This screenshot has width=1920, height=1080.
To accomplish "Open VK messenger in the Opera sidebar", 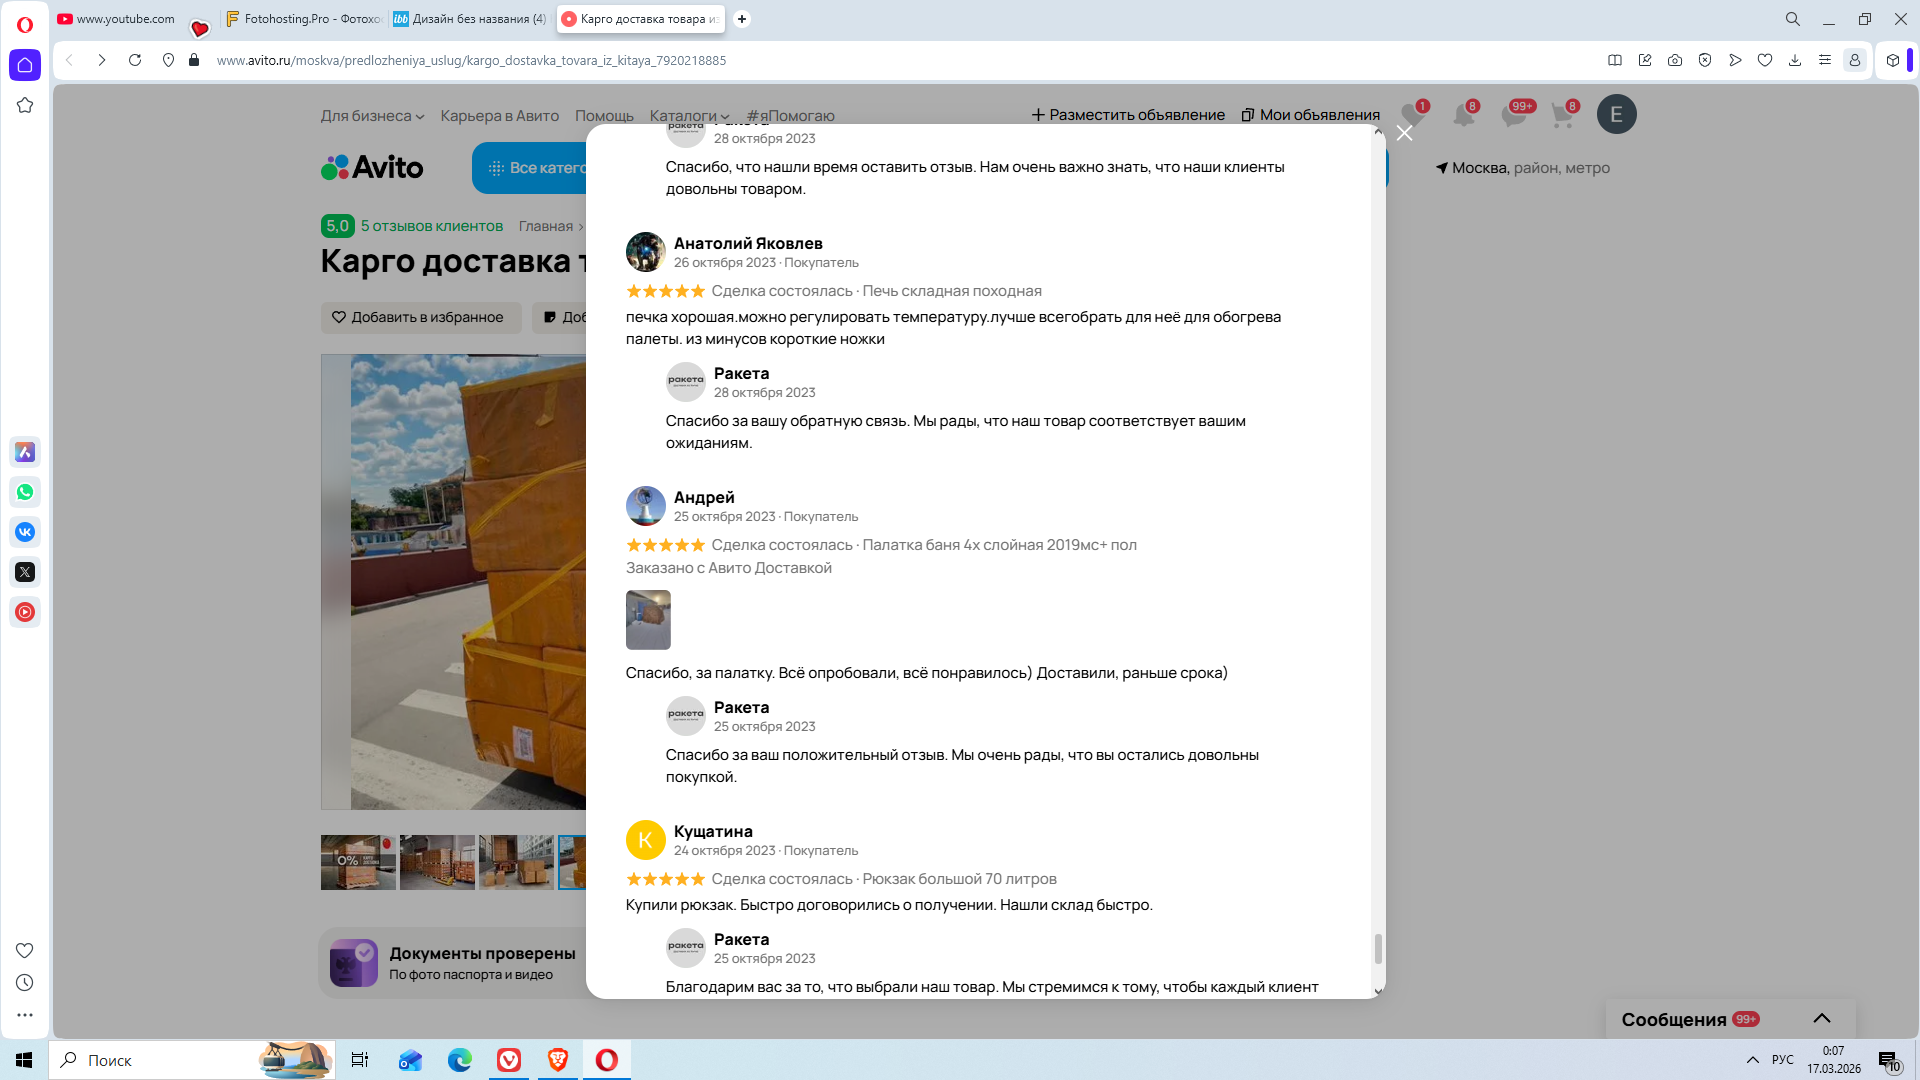I will [25, 532].
